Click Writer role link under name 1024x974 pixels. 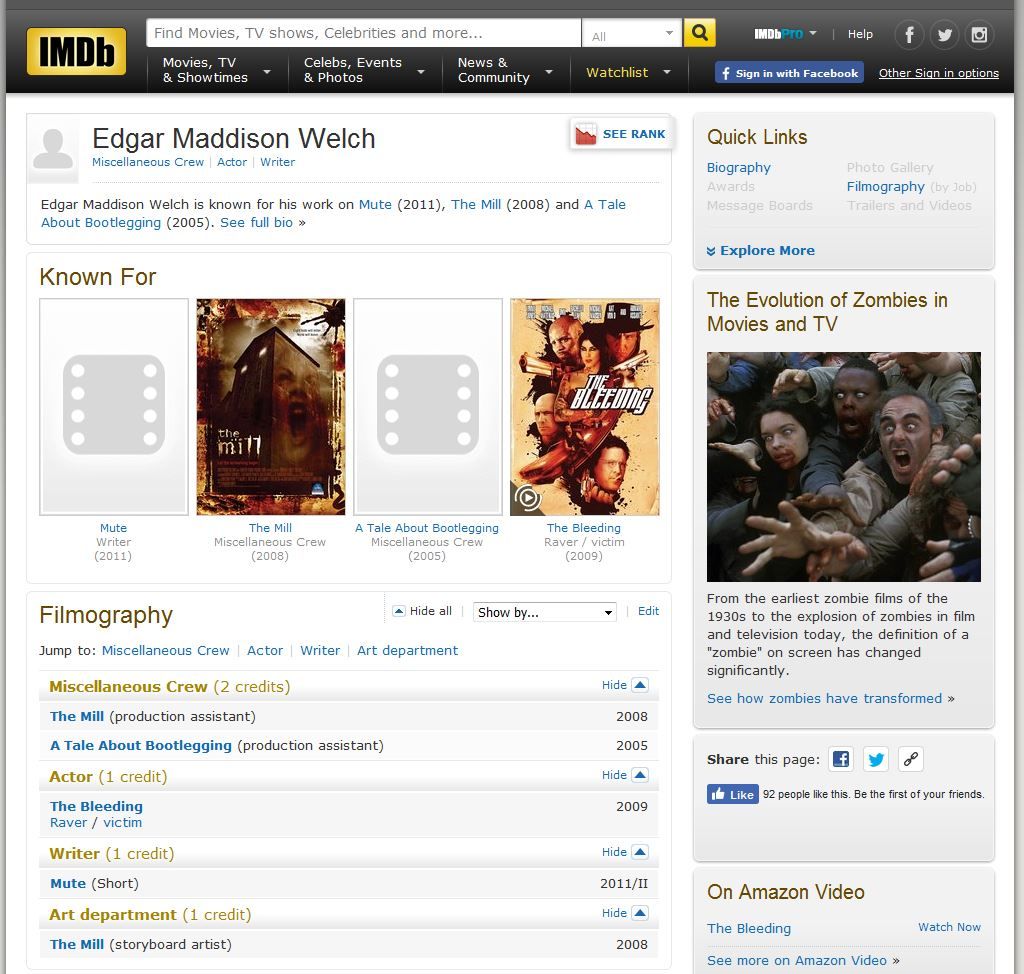[278, 162]
